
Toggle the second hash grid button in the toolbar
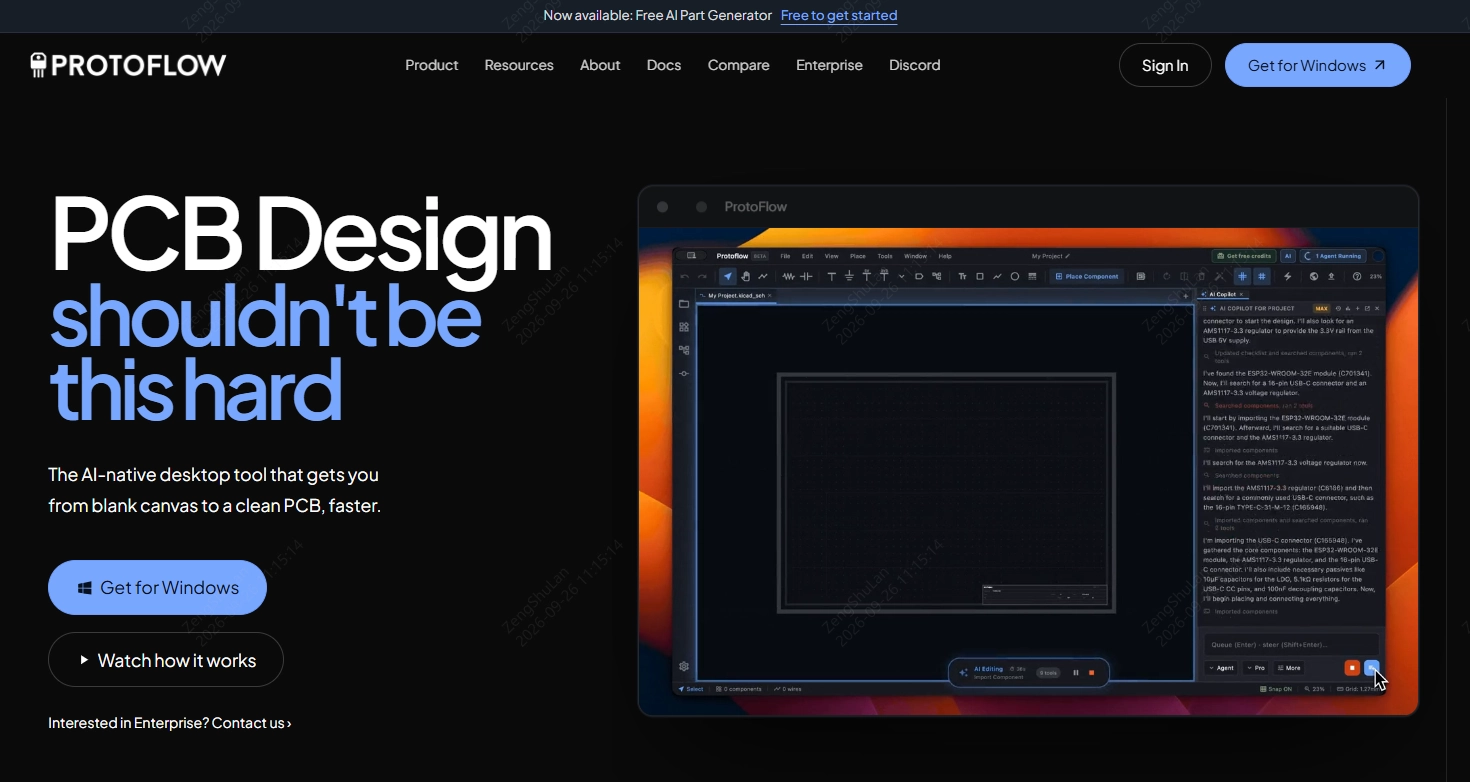pos(1262,276)
